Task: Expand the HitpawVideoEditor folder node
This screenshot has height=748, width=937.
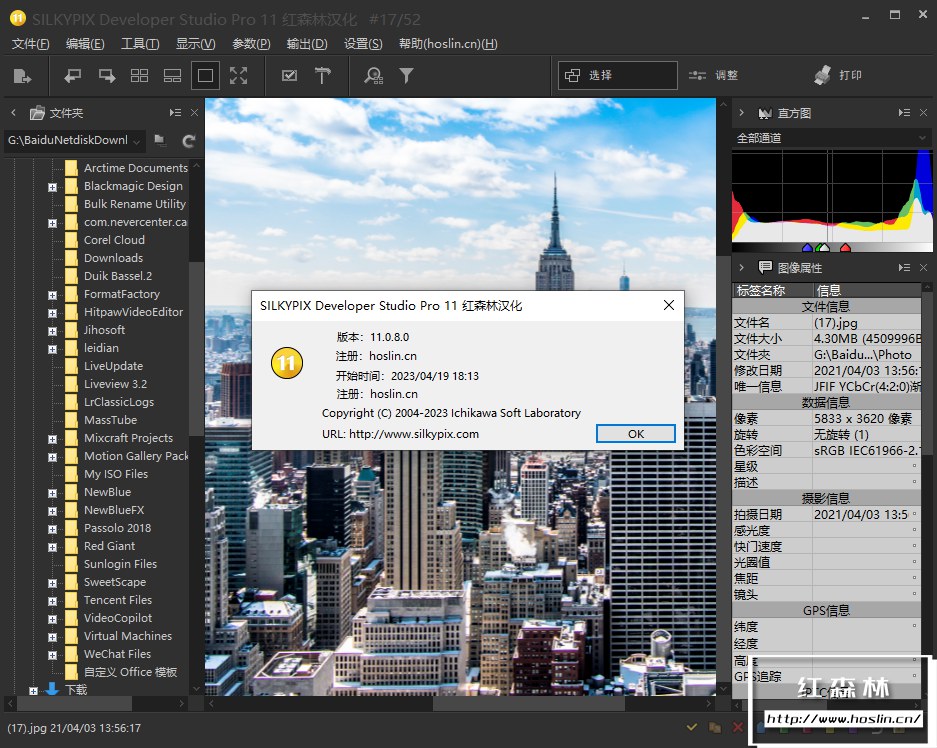Action: [x=53, y=313]
